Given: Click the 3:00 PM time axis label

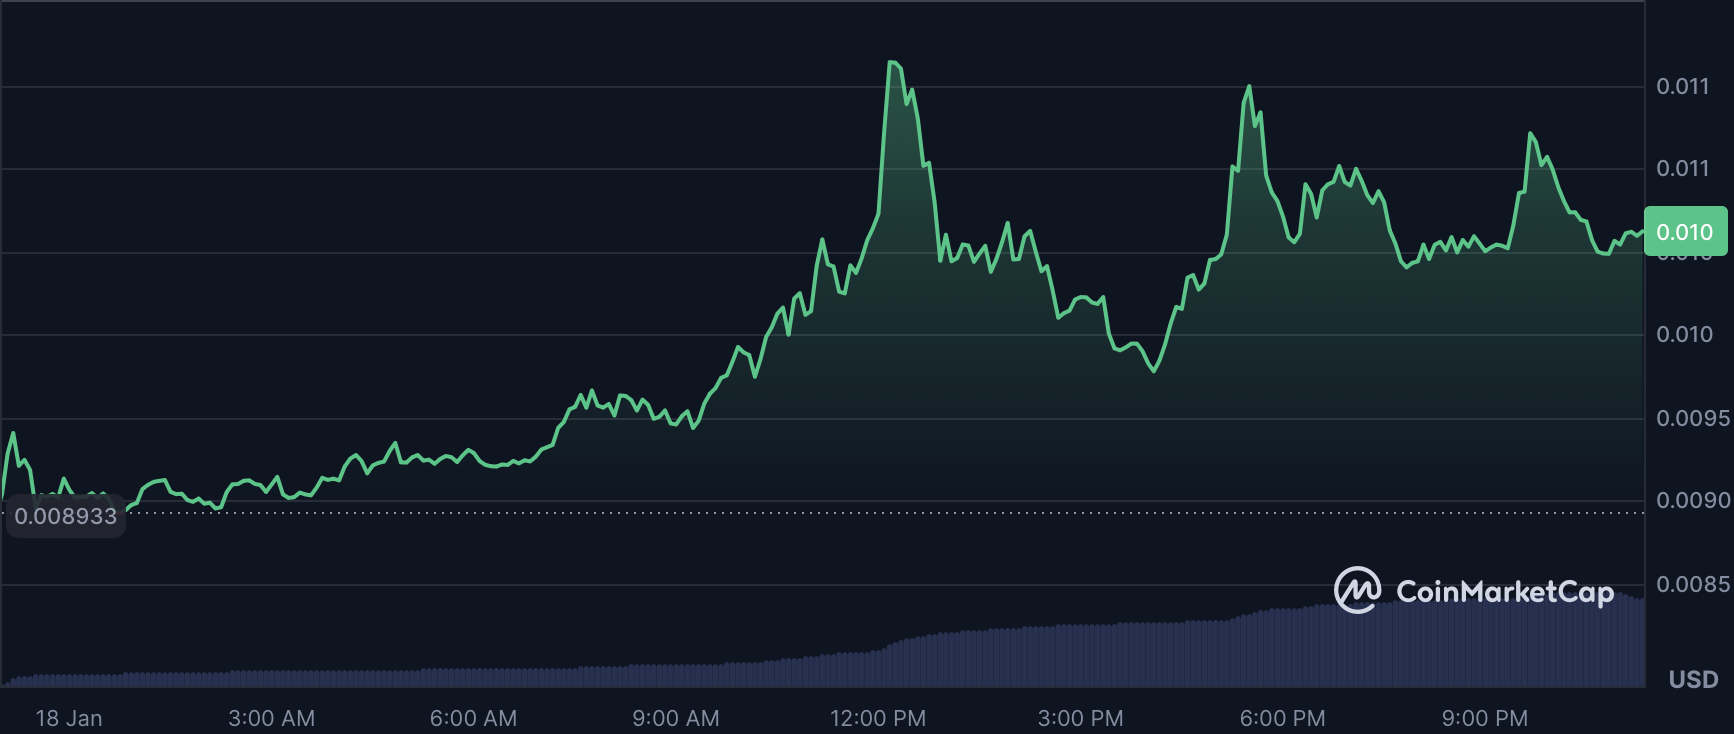Looking at the screenshot, I should click(1080, 718).
